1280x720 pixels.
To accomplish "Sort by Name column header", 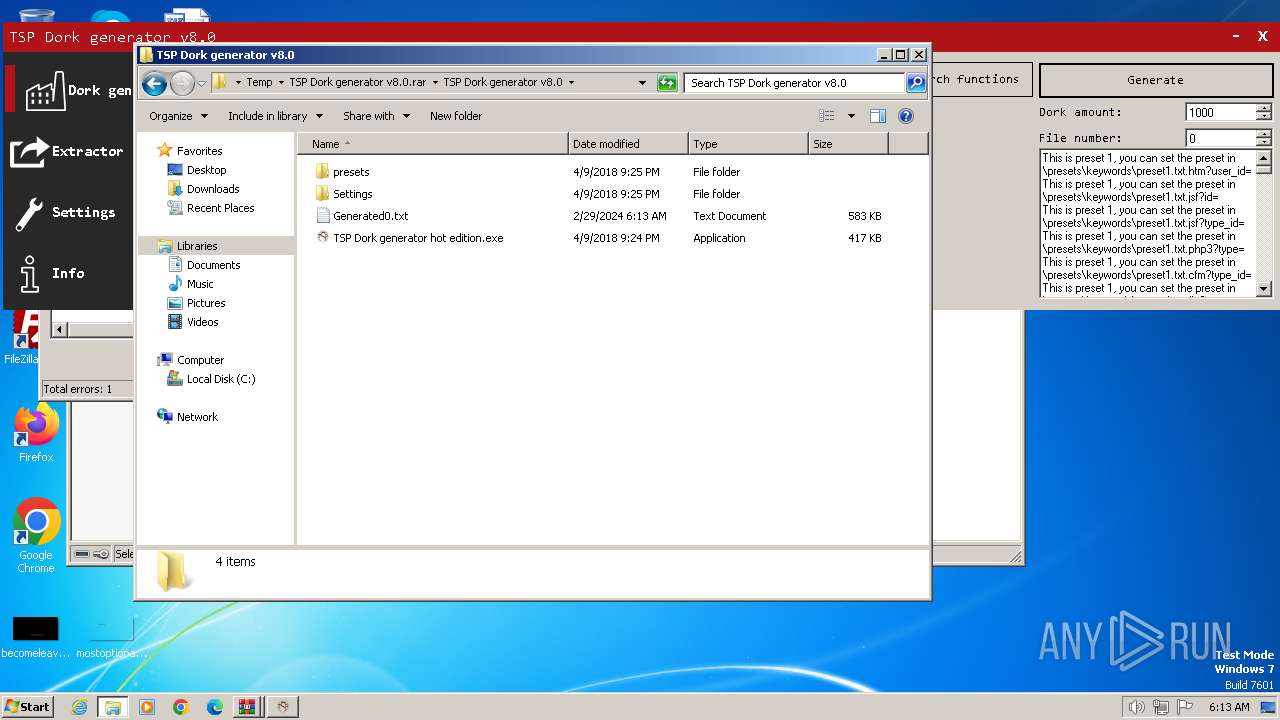I will pyautogui.click(x=432, y=144).
